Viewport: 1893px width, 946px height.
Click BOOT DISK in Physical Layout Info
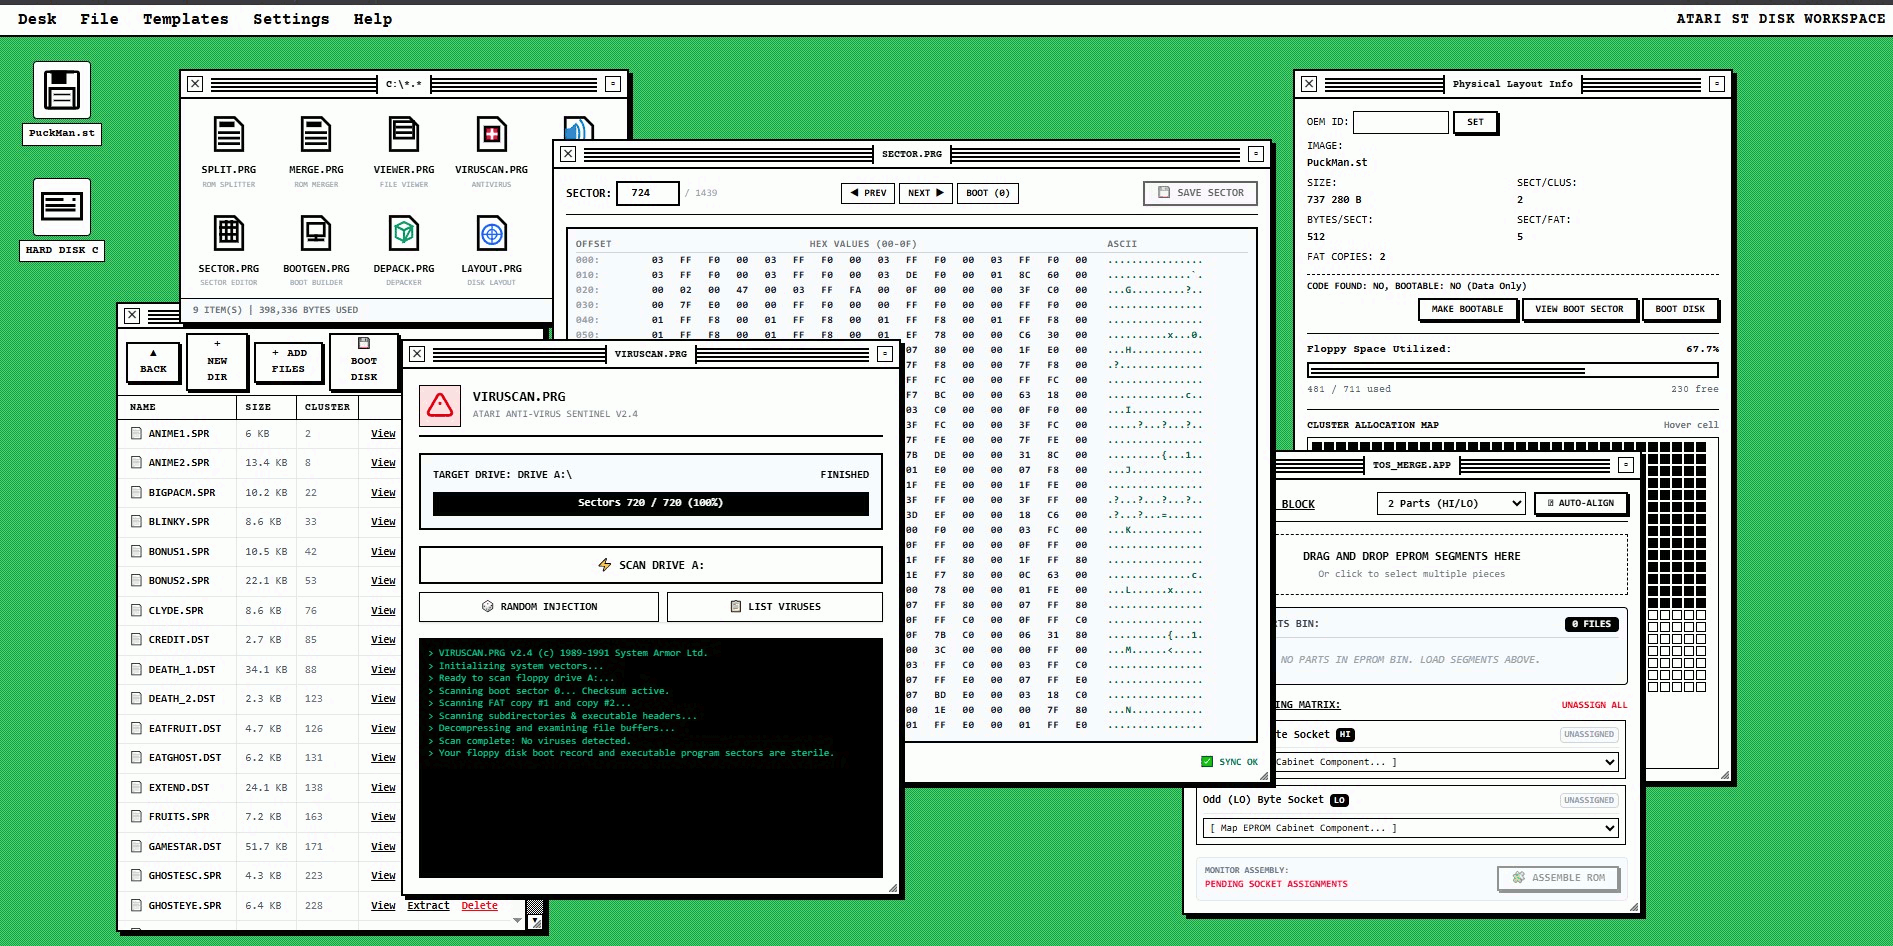(x=1680, y=309)
